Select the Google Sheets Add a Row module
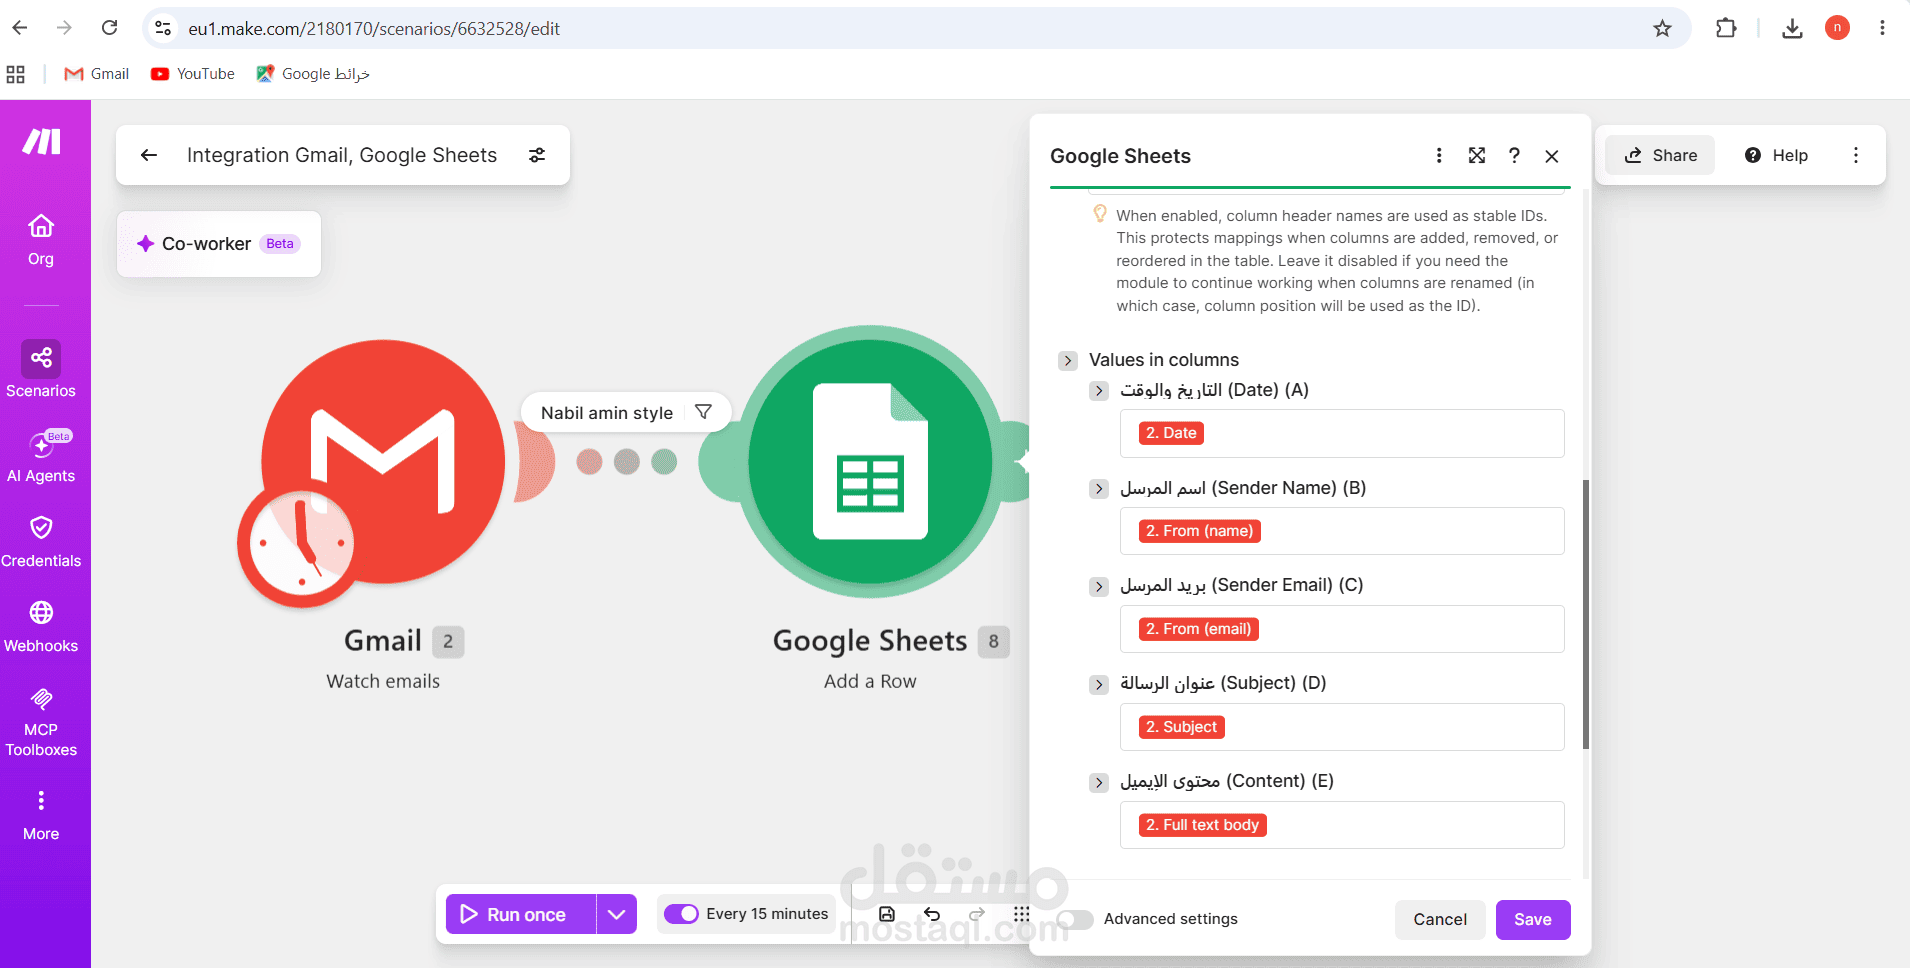Screen dimensions: 1910x968 point(870,461)
